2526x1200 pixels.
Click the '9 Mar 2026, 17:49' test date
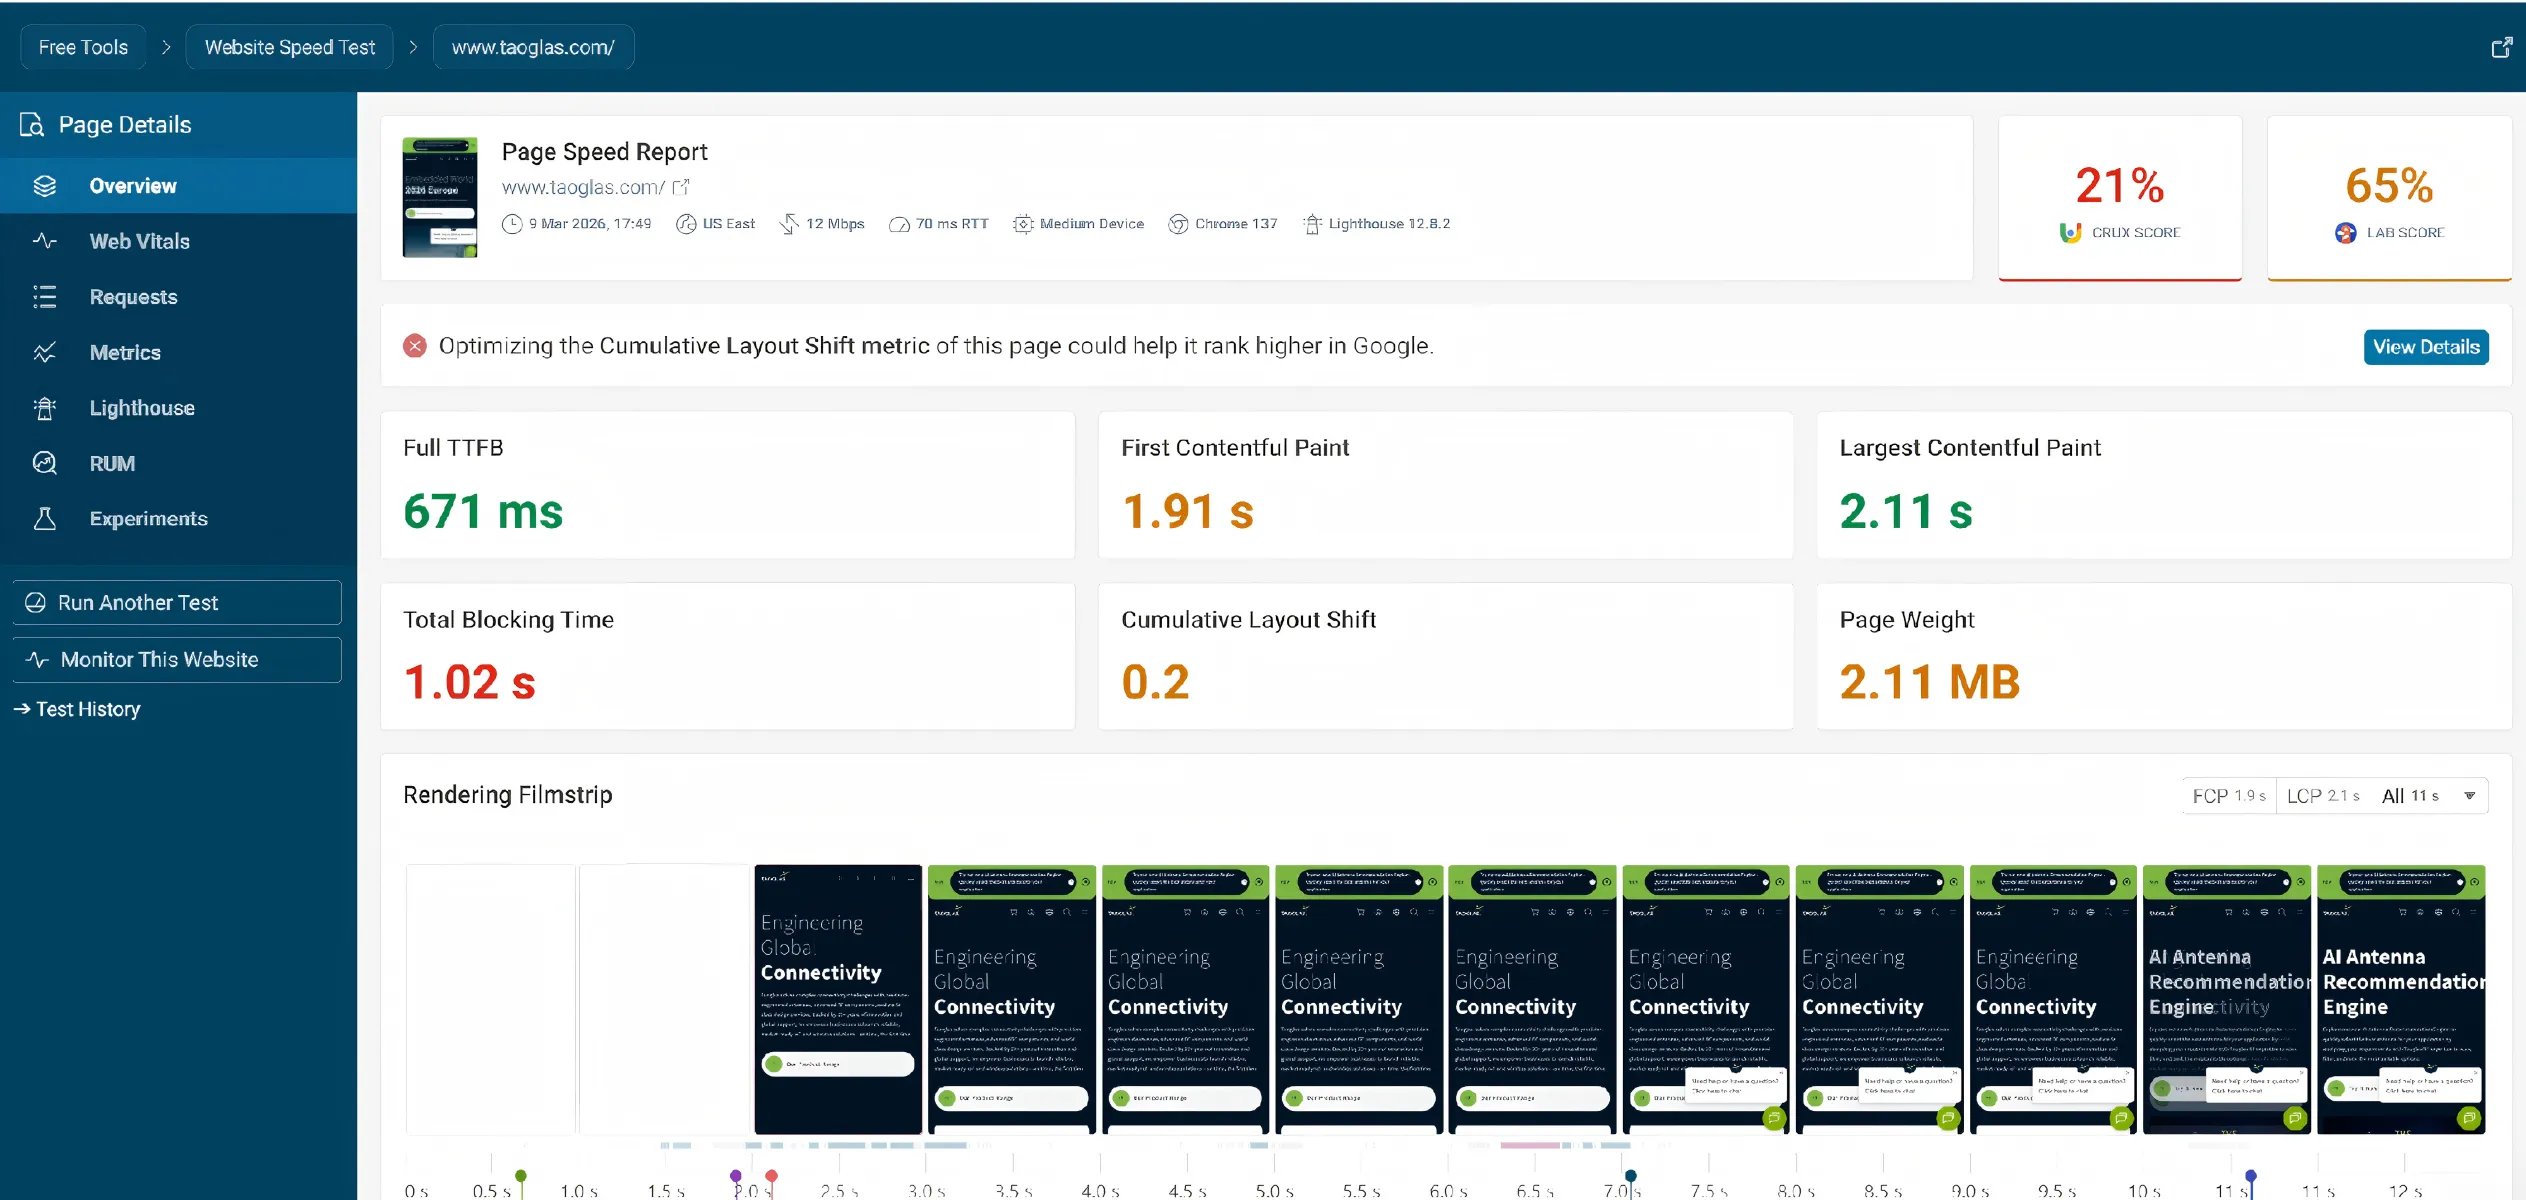coord(590,224)
